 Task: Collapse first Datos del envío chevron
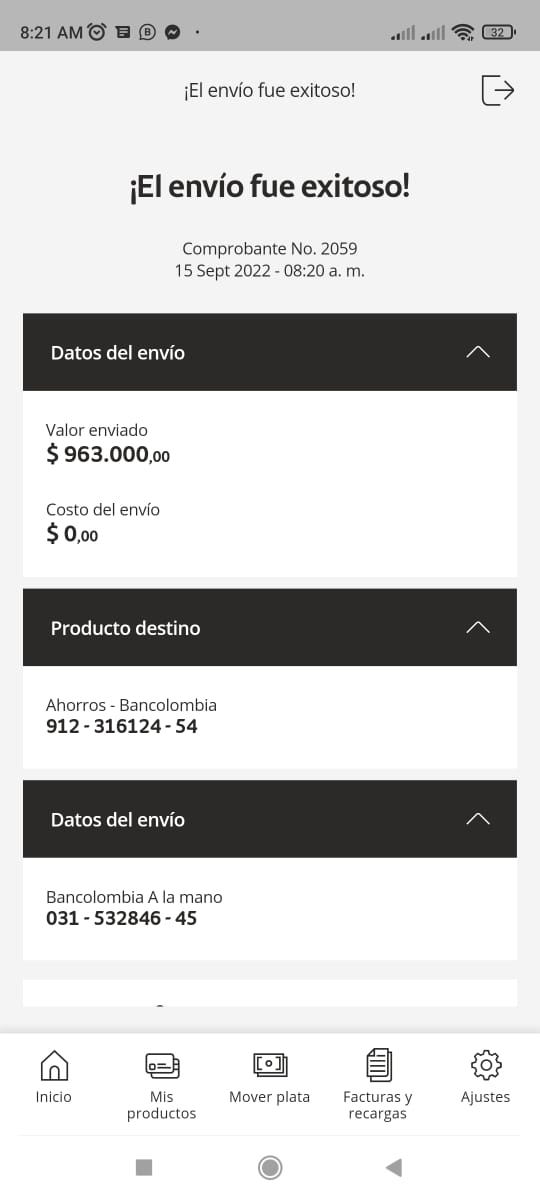click(x=478, y=352)
